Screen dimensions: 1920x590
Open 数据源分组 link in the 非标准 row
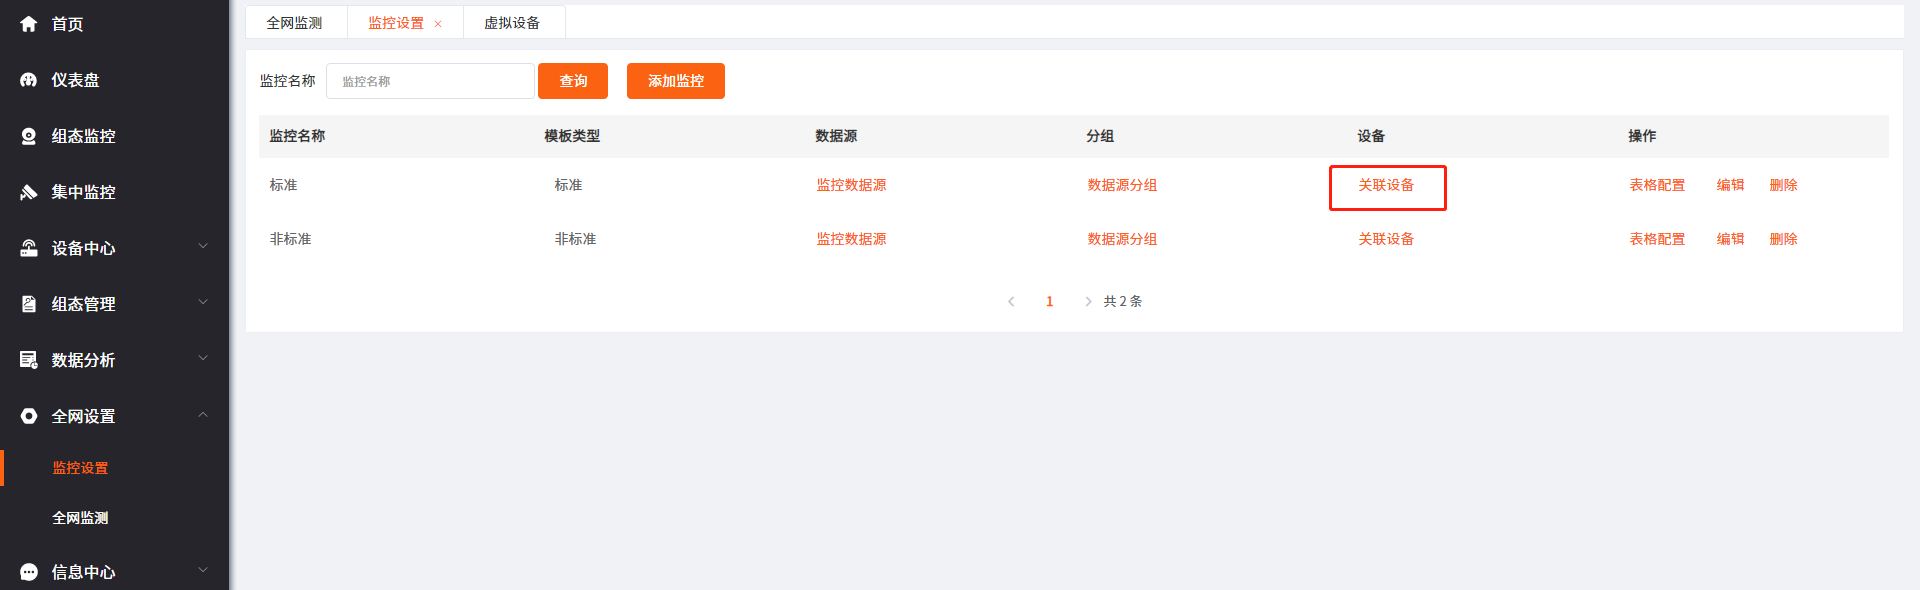pyautogui.click(x=1122, y=239)
